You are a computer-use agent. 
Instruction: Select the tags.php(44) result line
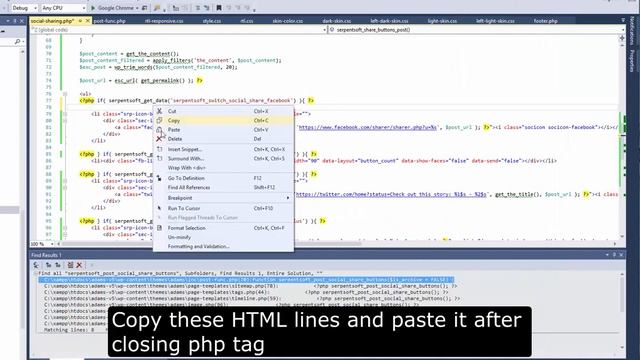pyautogui.click(x=246, y=292)
